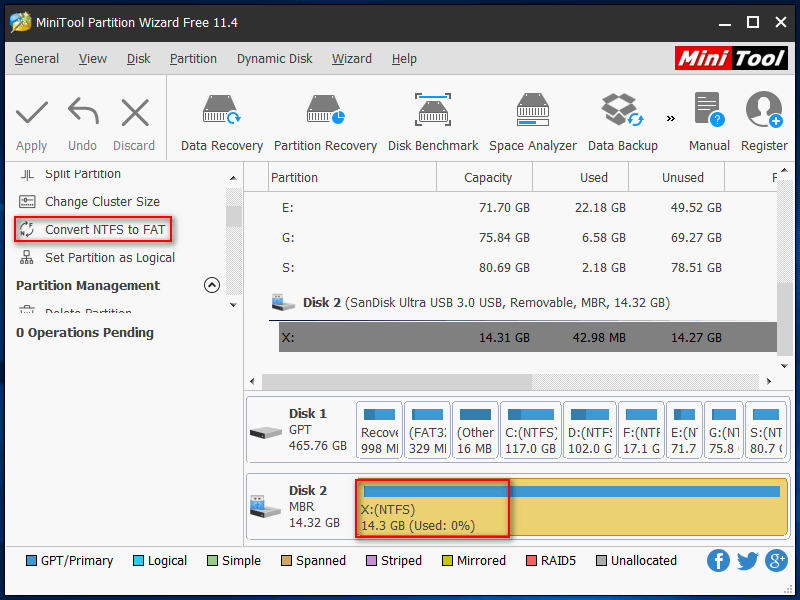Open the Facebook share icon
The image size is (800, 600).
[x=718, y=561]
